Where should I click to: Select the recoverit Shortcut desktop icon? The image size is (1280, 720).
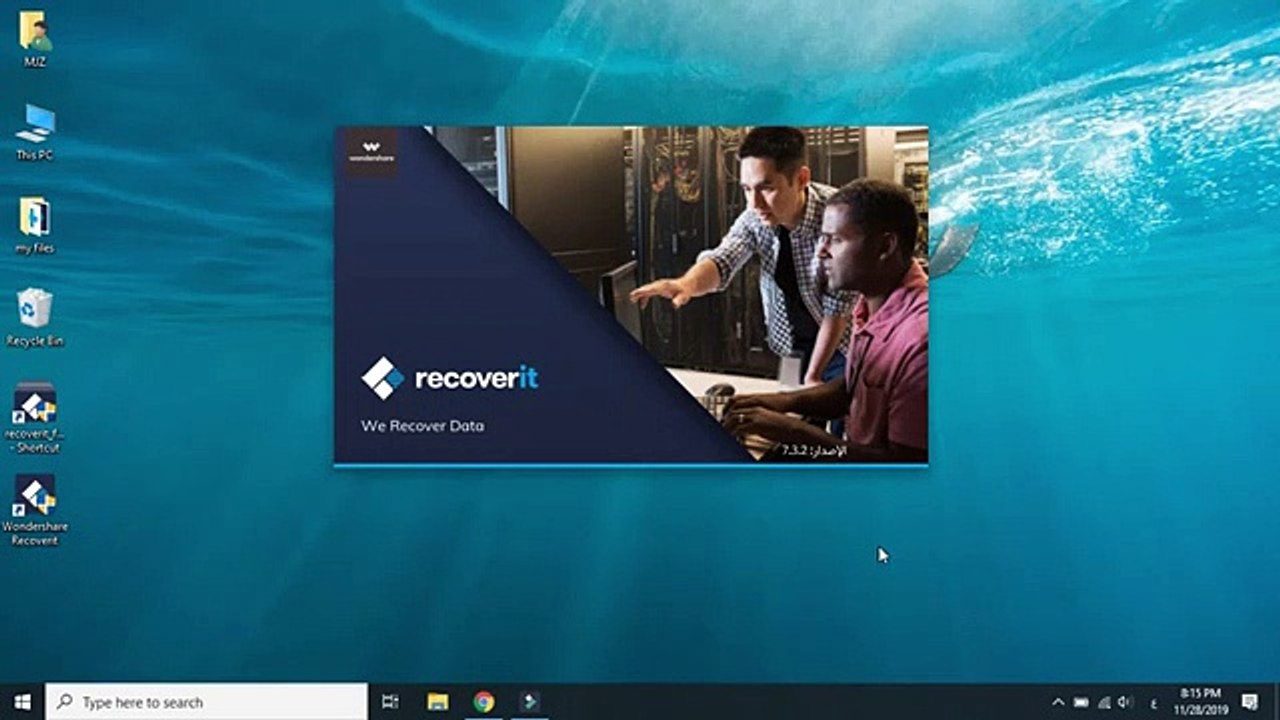coord(35,418)
